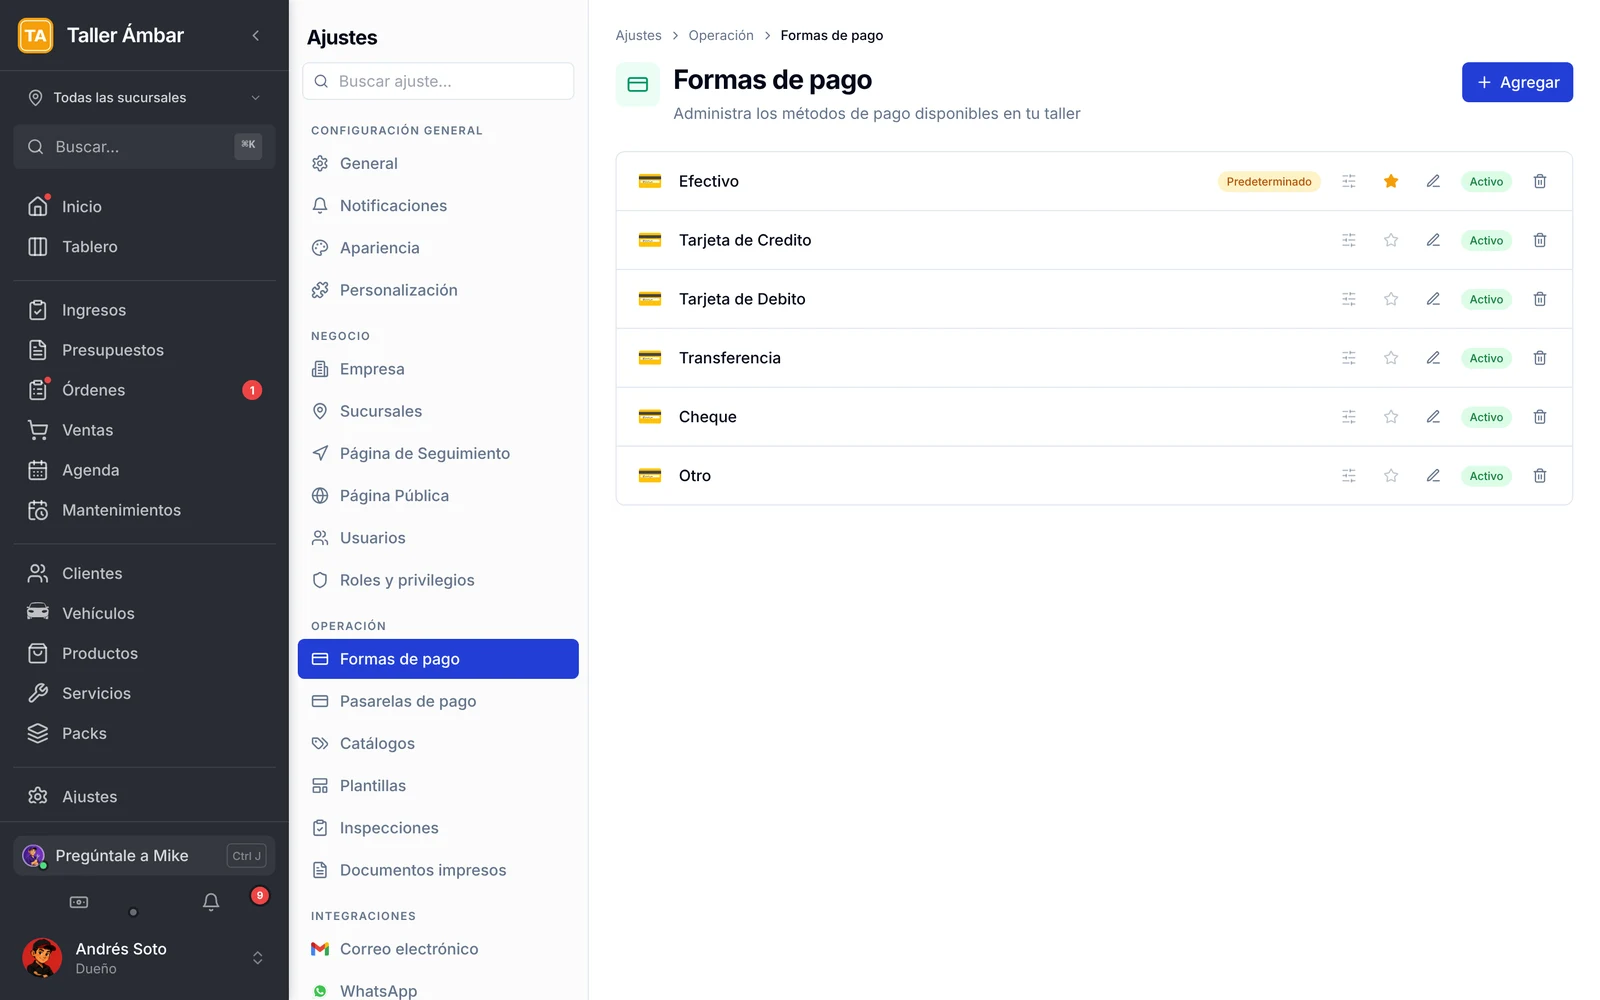Click the notifications bell icon
The image size is (1600, 1000).
pyautogui.click(x=211, y=902)
